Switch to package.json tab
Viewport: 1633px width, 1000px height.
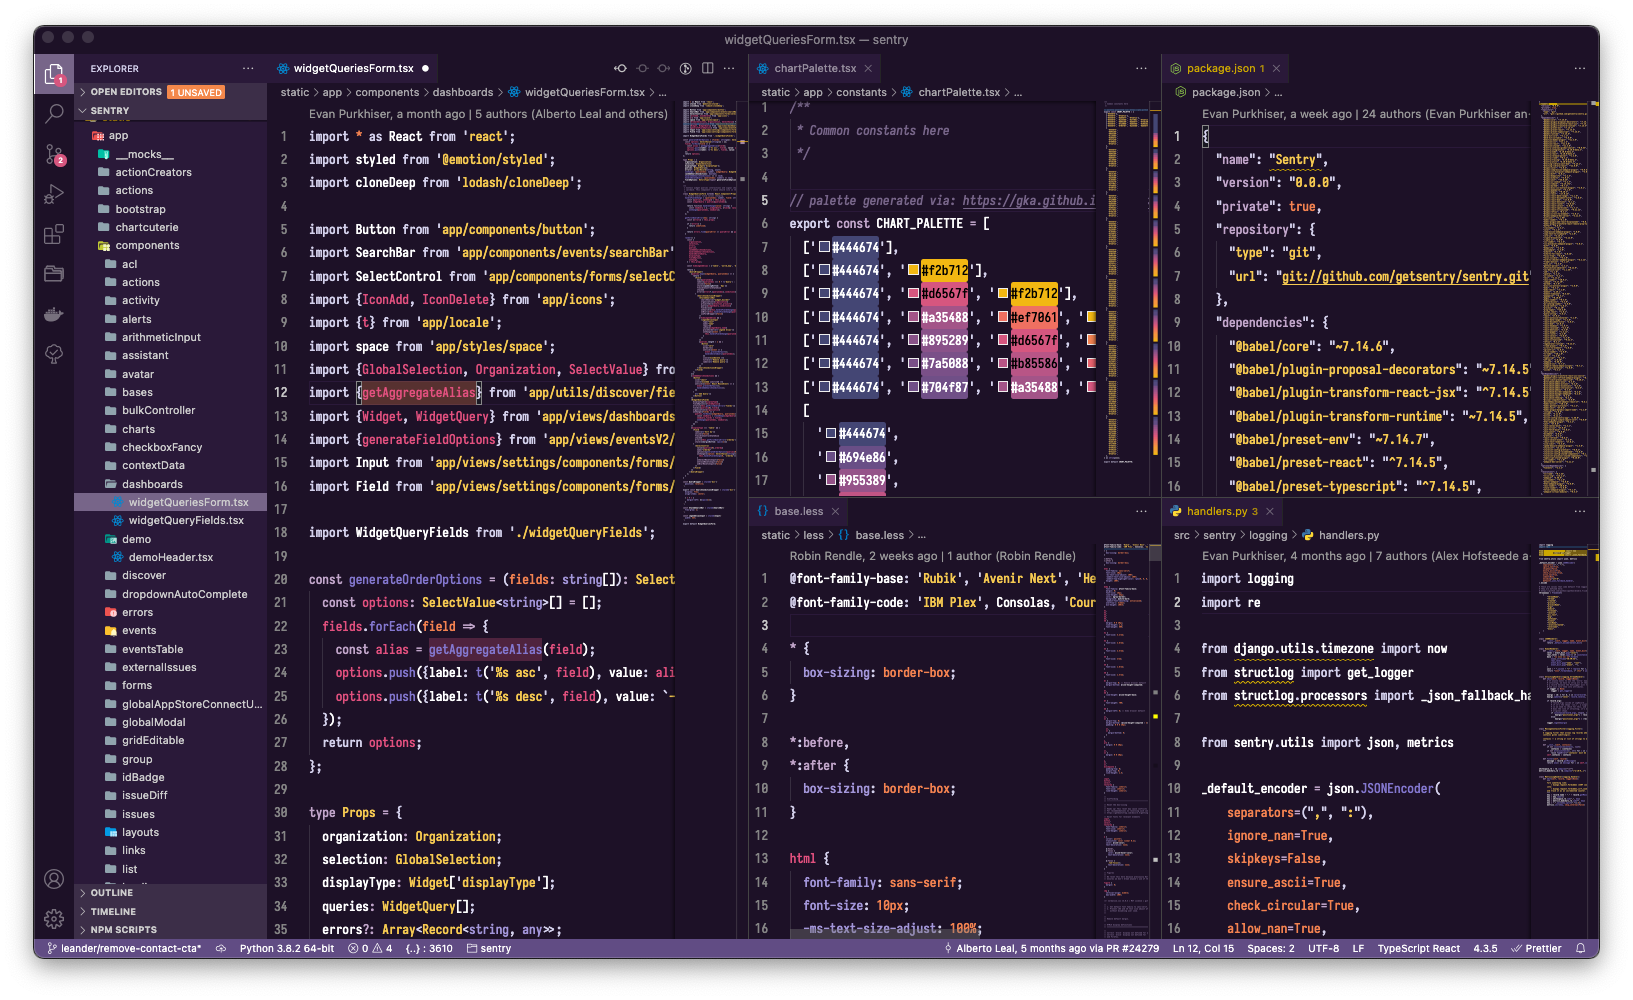pos(1225,68)
